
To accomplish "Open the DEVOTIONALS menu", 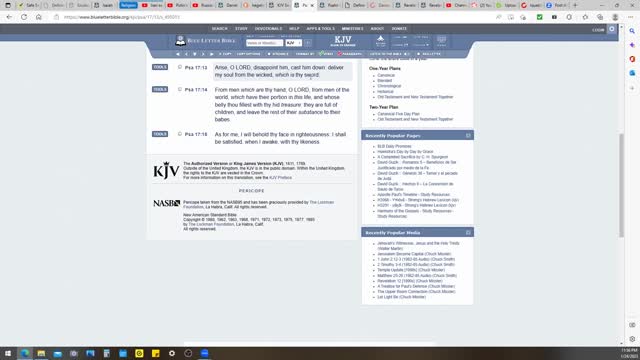I will point(268,29).
